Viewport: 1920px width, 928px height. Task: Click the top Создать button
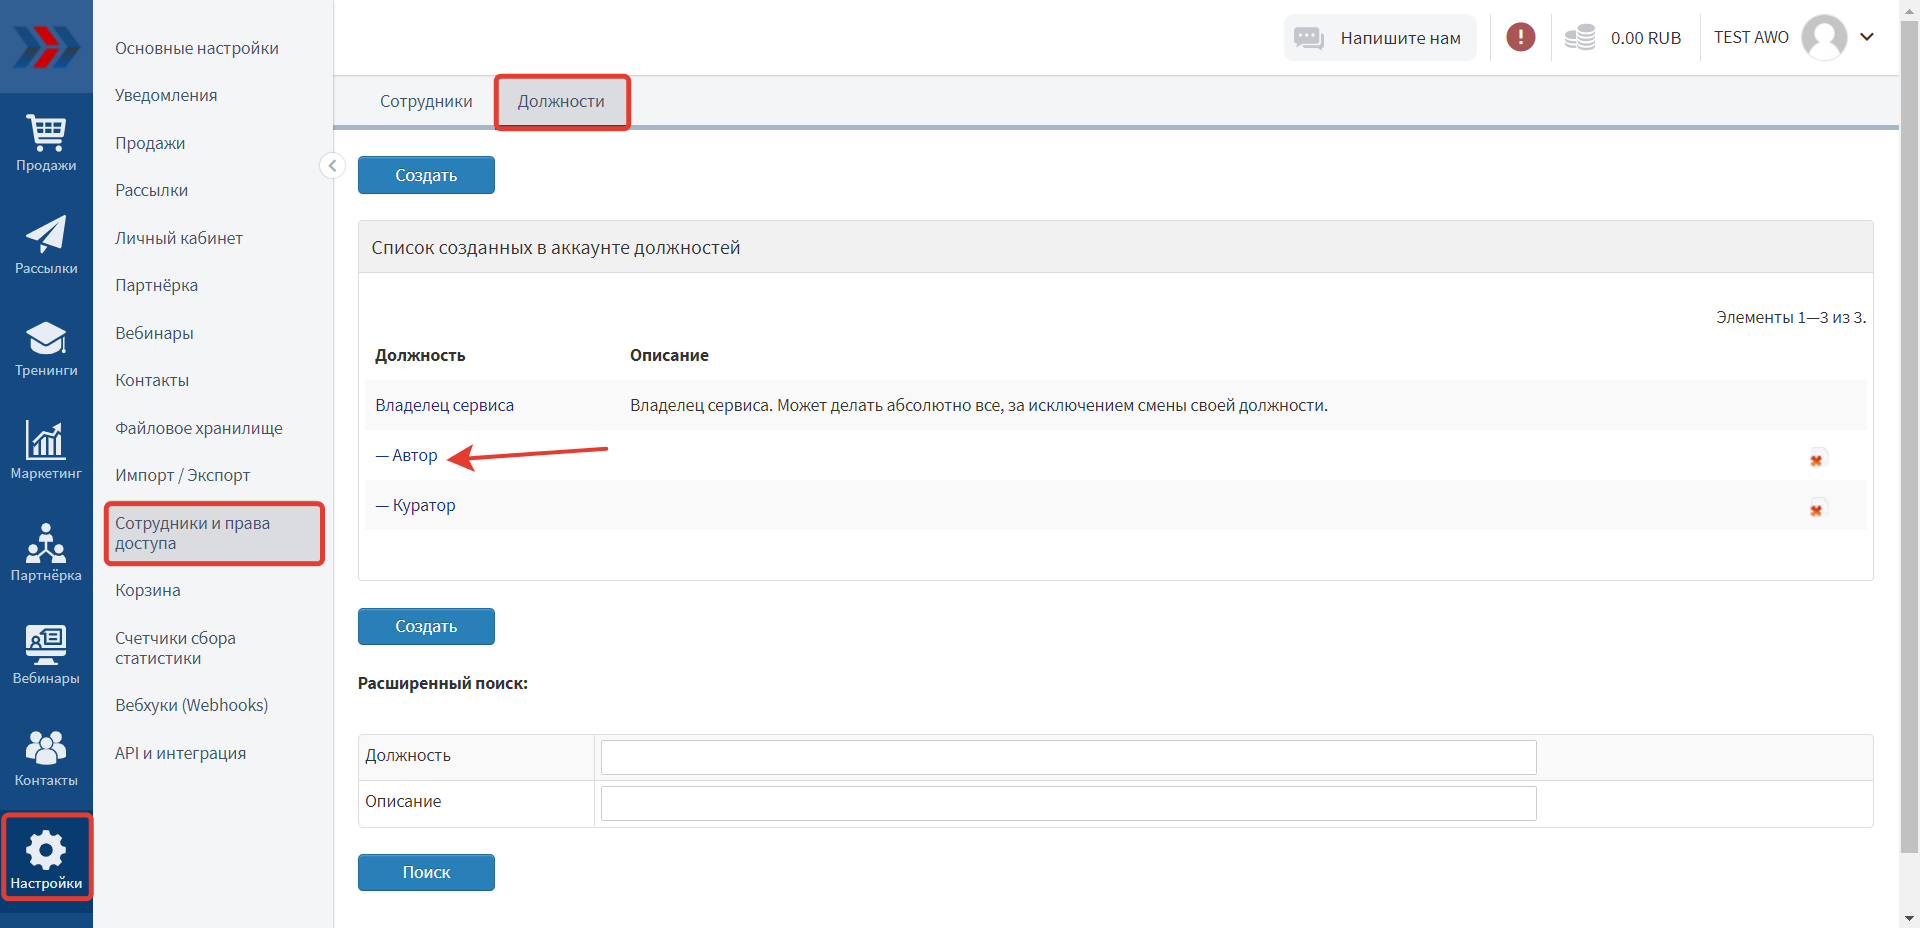pos(426,175)
